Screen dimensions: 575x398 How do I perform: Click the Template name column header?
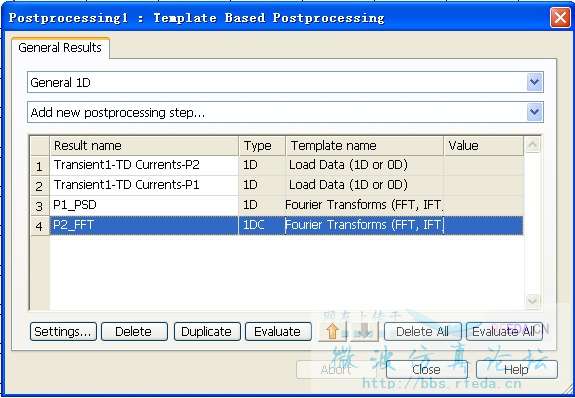click(365, 146)
